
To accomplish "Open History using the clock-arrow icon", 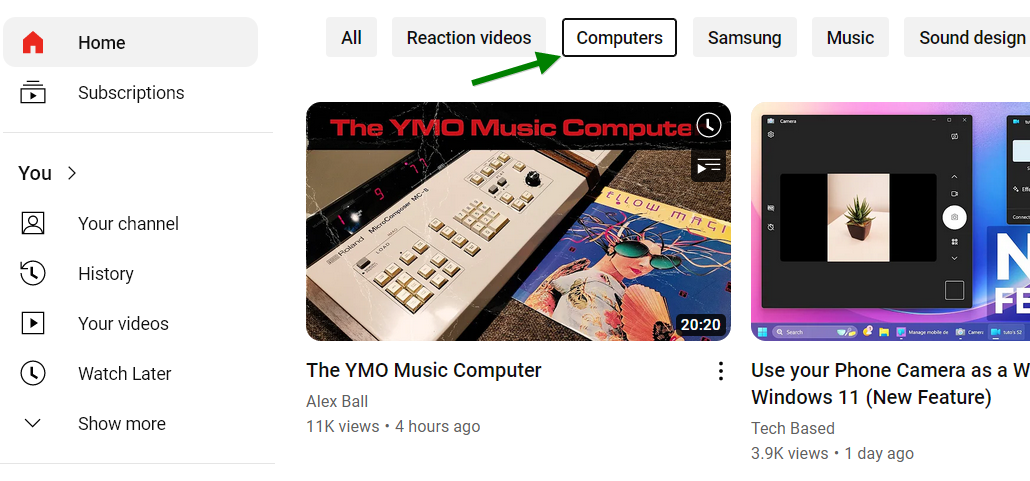I will coord(32,273).
